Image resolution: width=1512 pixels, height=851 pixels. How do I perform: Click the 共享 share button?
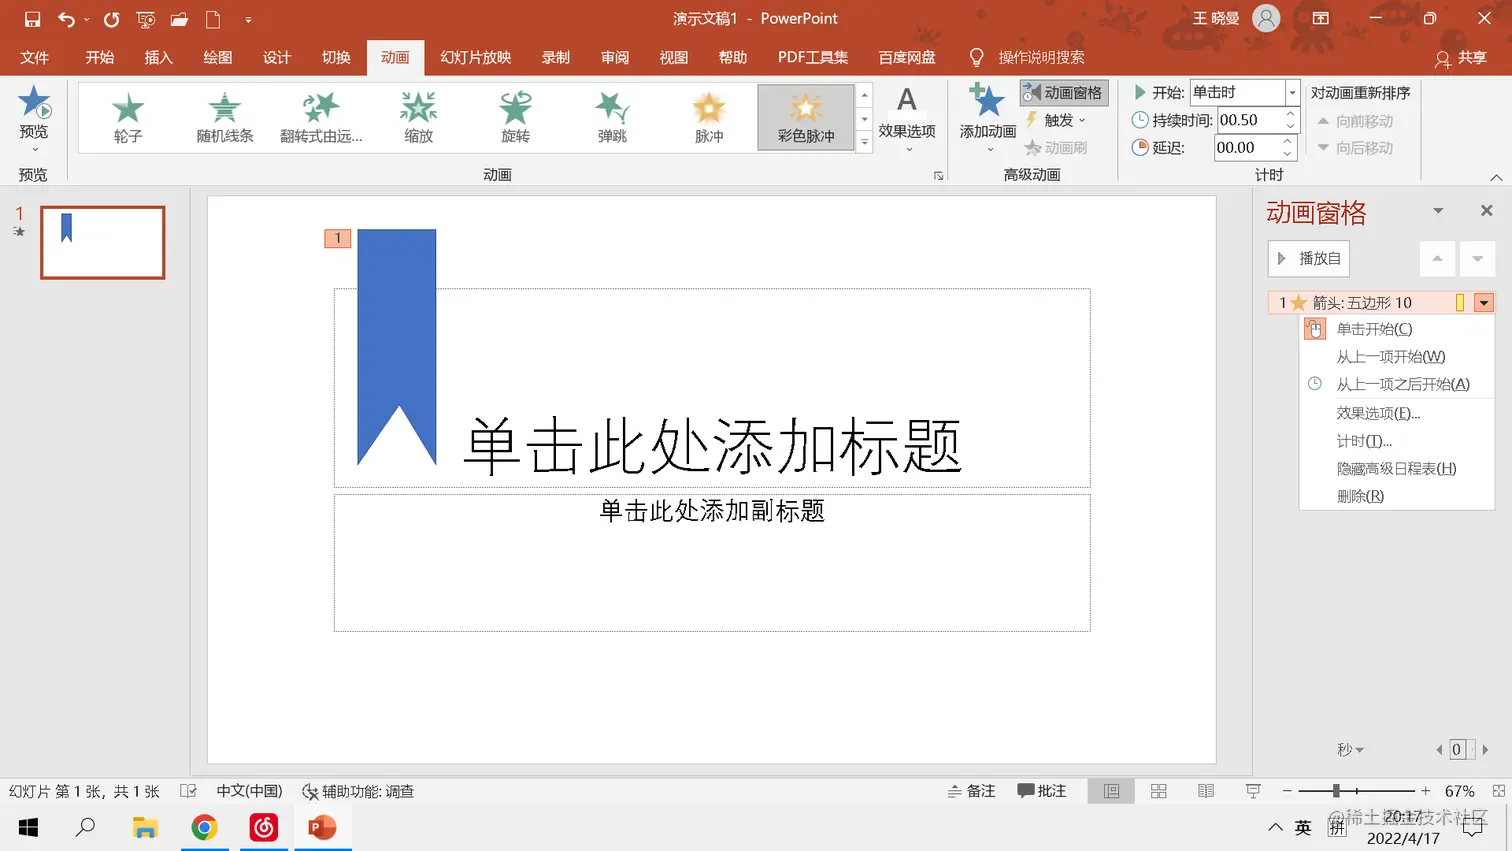(1461, 58)
